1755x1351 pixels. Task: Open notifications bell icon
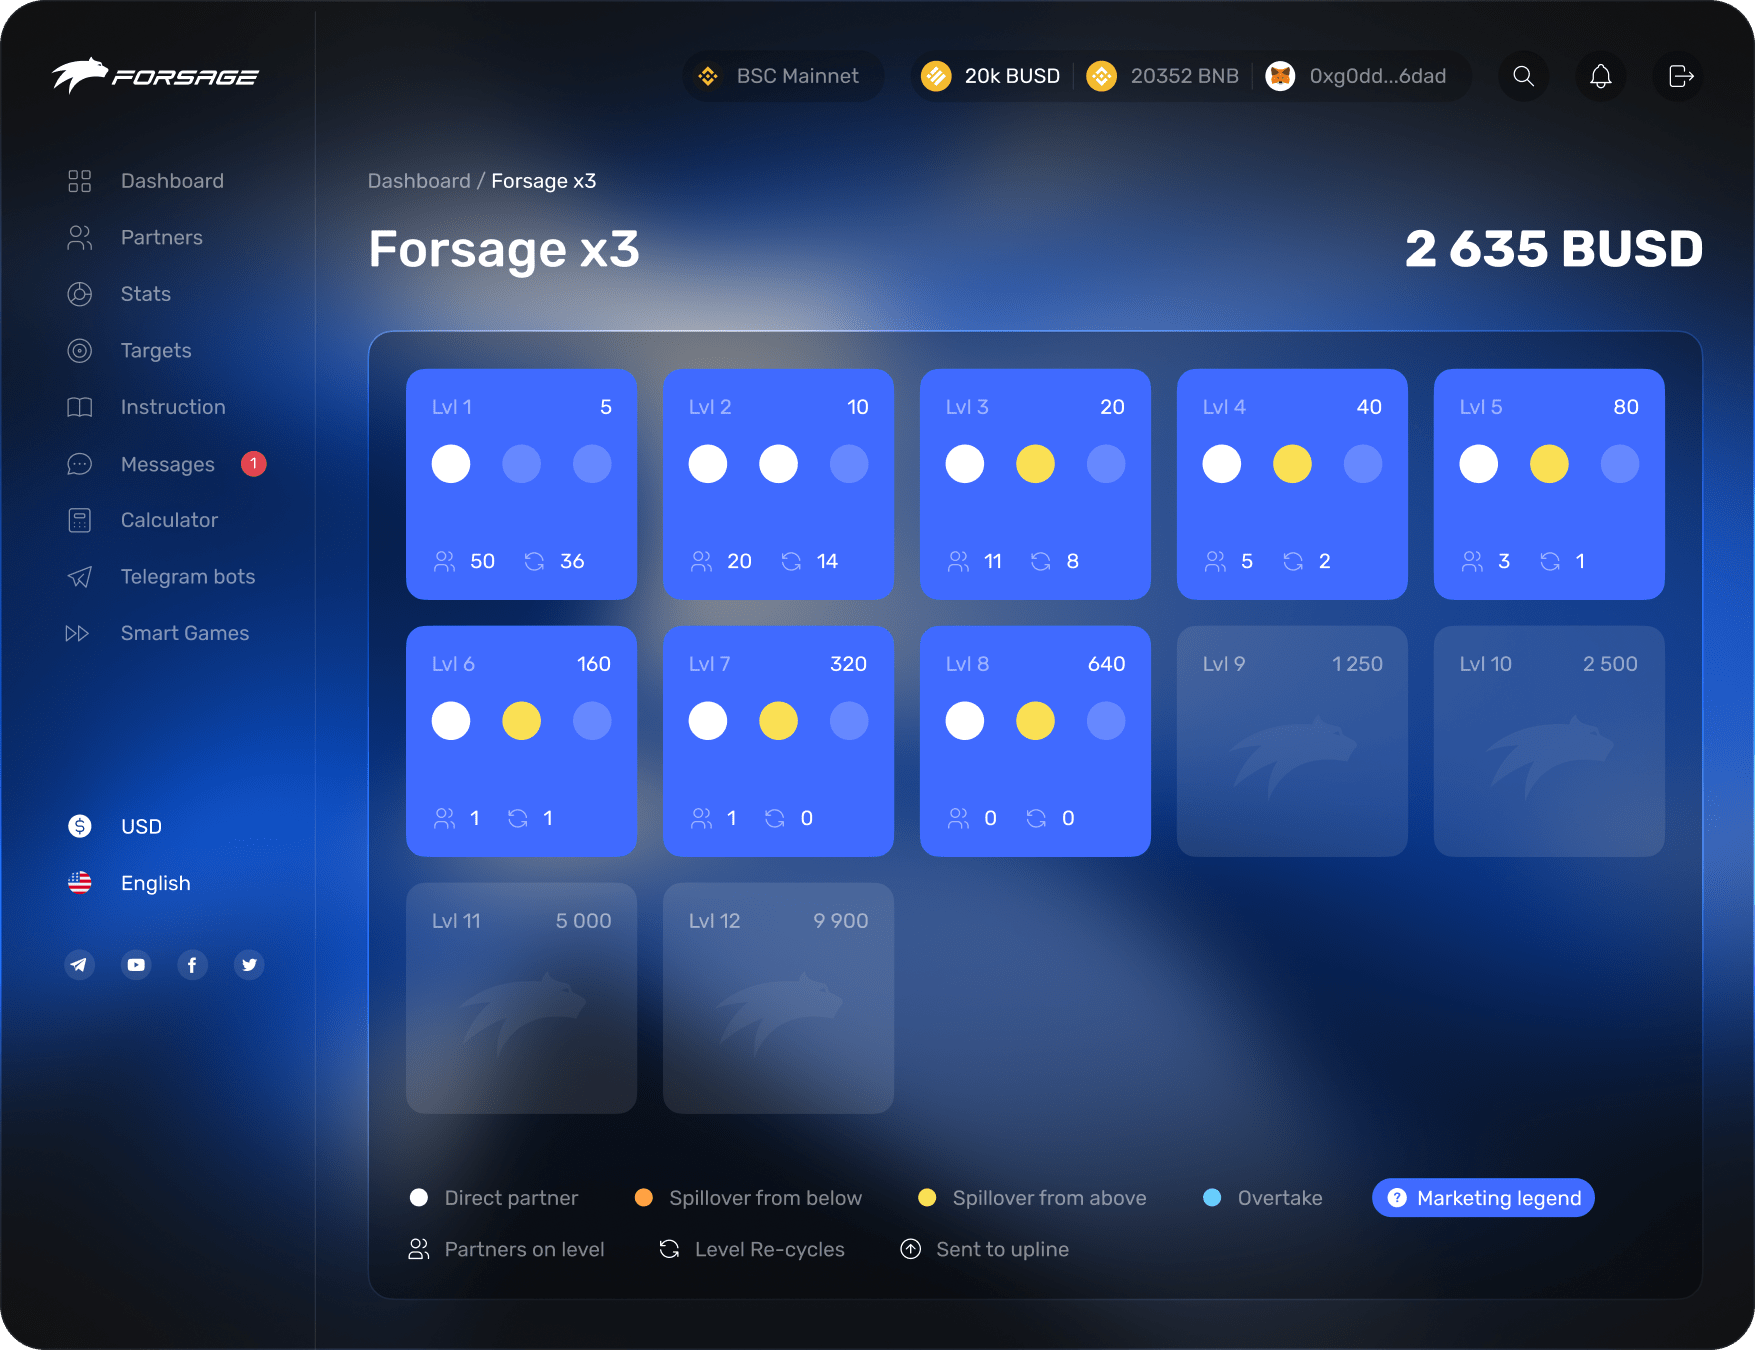point(1600,76)
